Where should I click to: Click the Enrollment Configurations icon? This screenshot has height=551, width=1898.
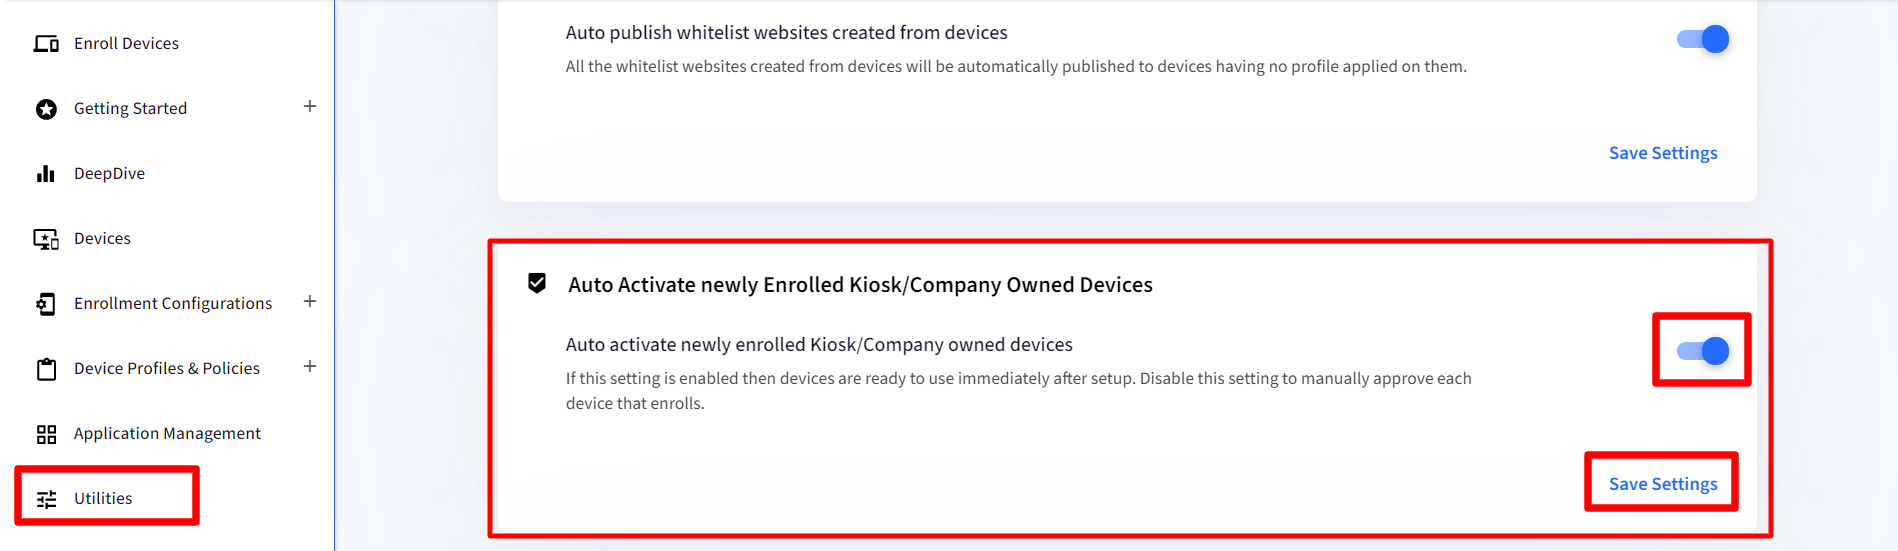click(x=46, y=304)
